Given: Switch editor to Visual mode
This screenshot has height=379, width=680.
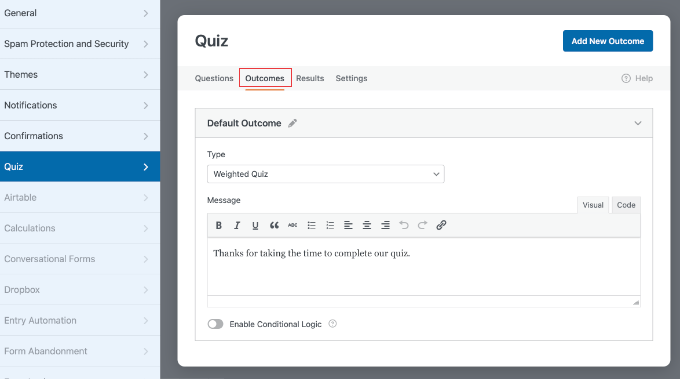Looking at the screenshot, I should pos(593,205).
